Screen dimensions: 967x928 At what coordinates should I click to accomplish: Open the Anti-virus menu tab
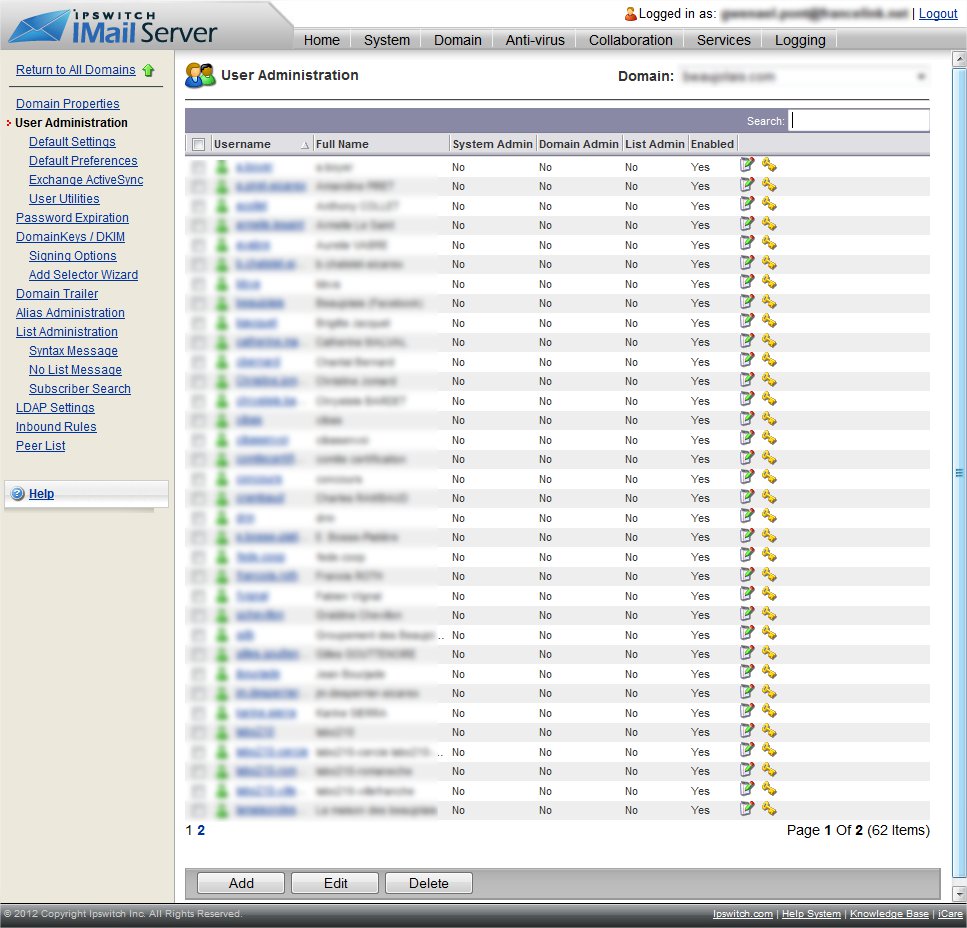(x=535, y=40)
